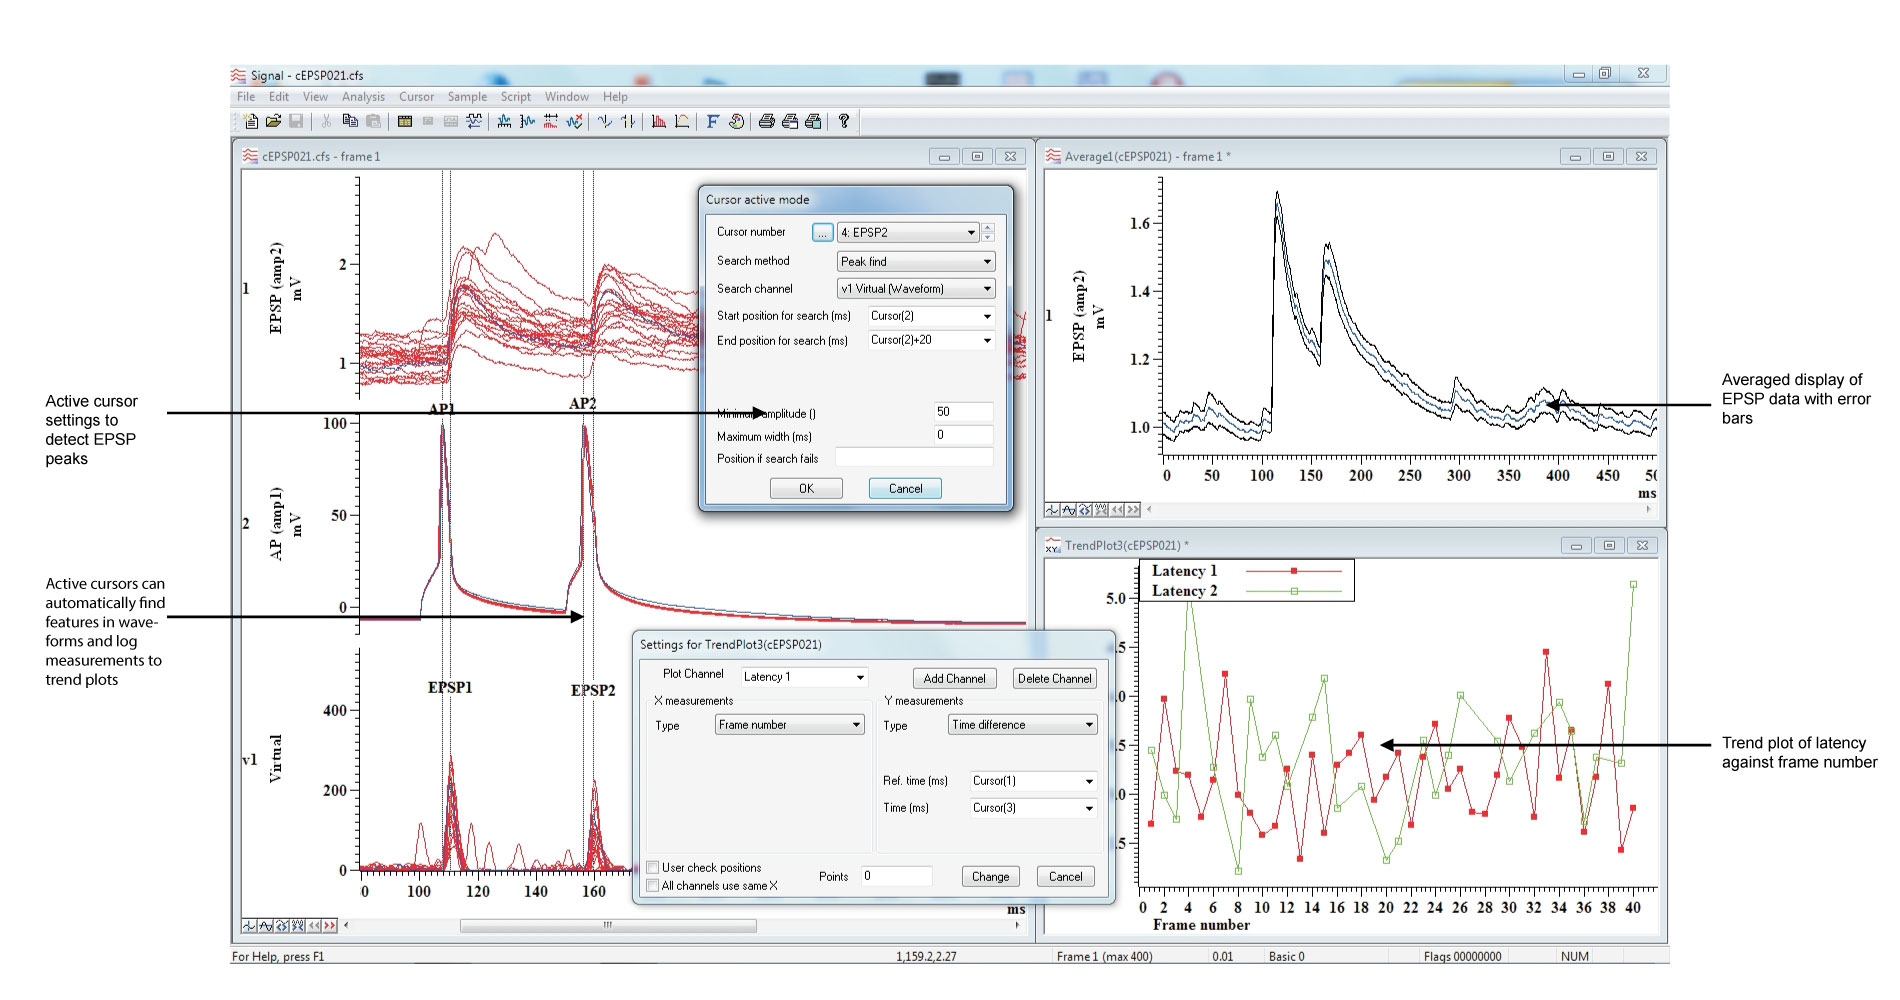Screen dimensions: 1900x1000
Task: Click the Print Preview icon
Action: pyautogui.click(x=789, y=121)
